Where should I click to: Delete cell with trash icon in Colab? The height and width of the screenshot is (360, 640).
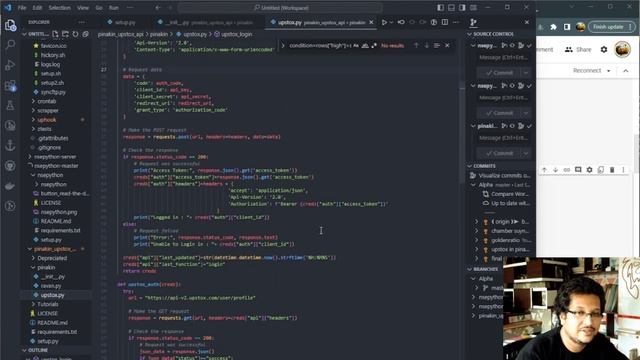tap(612, 169)
